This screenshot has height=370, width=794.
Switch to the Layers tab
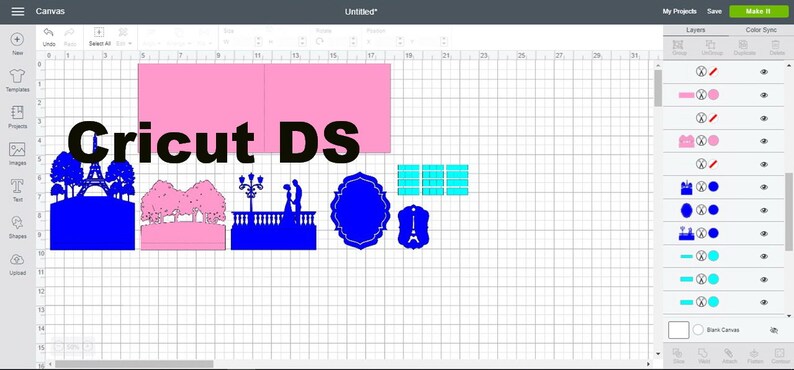click(696, 30)
